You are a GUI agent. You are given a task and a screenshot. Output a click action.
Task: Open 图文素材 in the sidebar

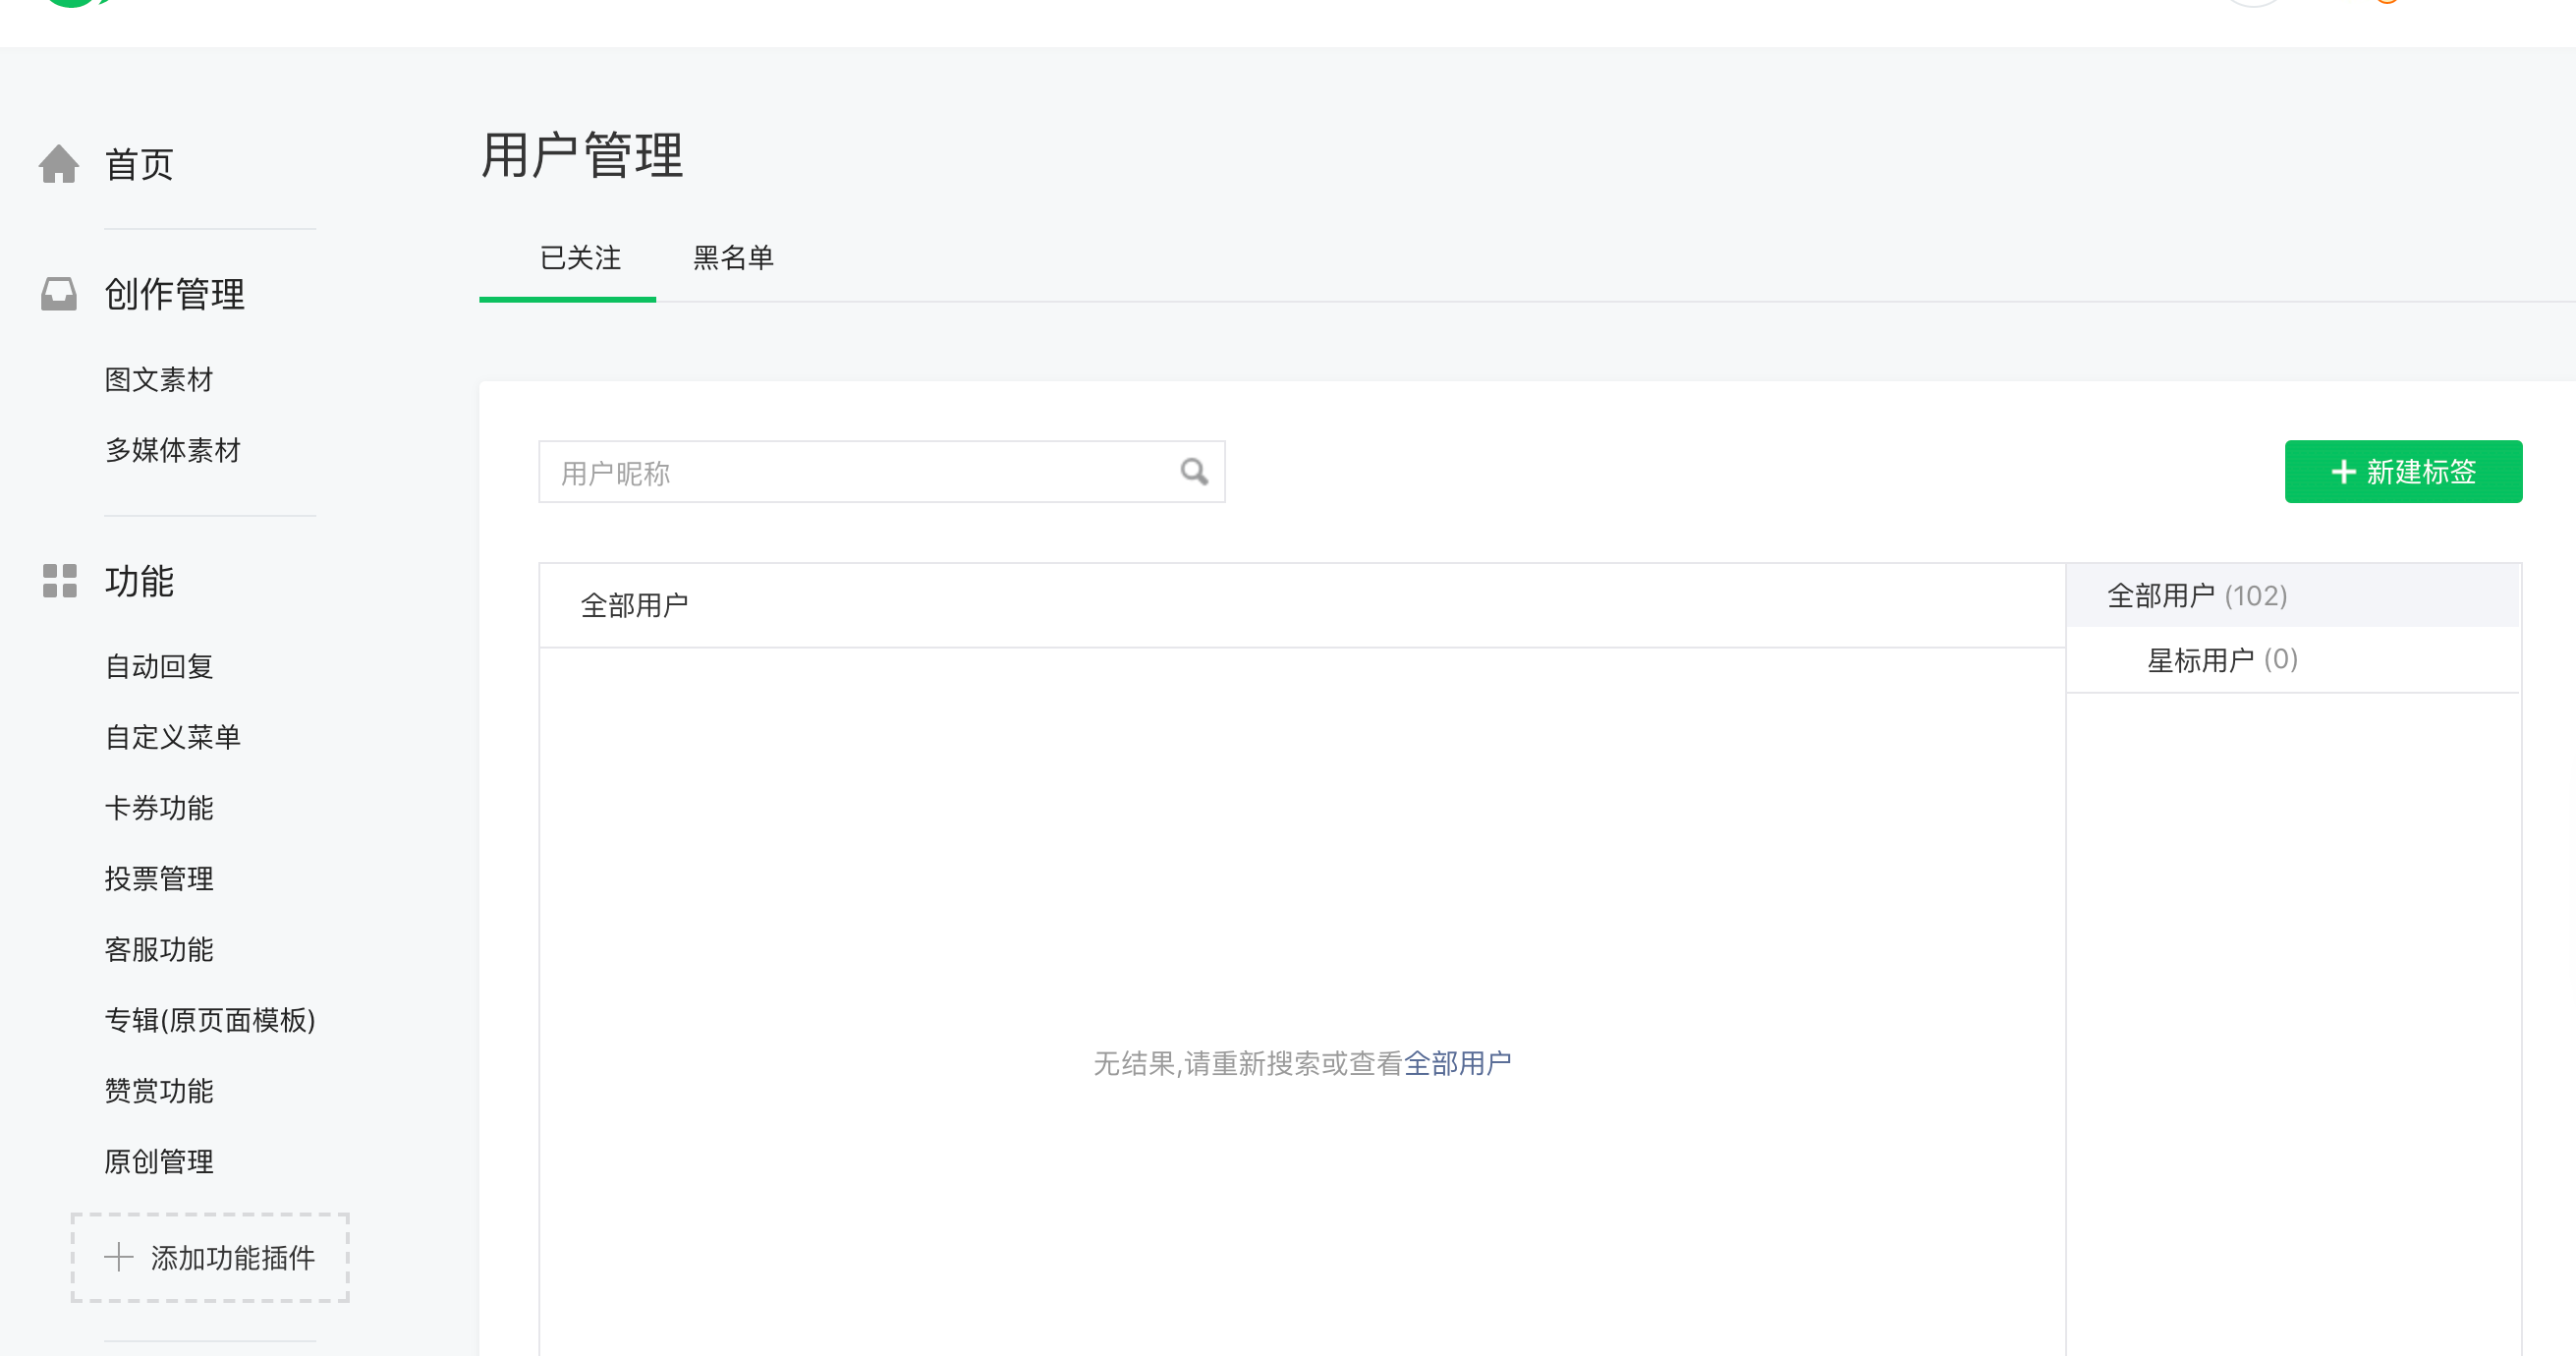click(159, 380)
